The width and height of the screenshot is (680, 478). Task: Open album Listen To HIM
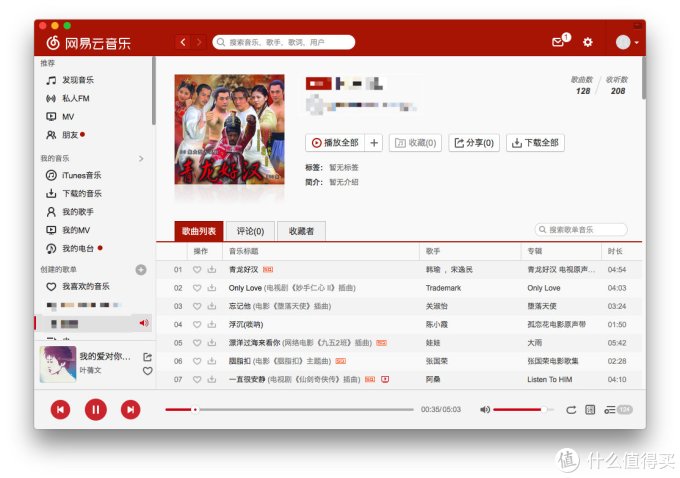click(549, 379)
